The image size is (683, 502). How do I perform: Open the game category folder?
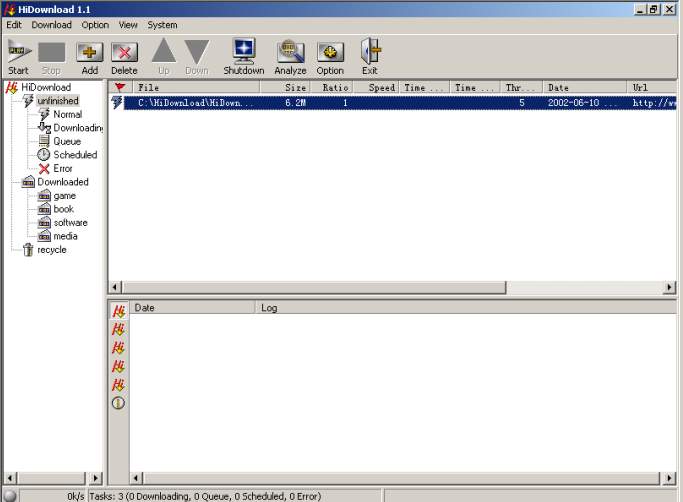pos(64,196)
